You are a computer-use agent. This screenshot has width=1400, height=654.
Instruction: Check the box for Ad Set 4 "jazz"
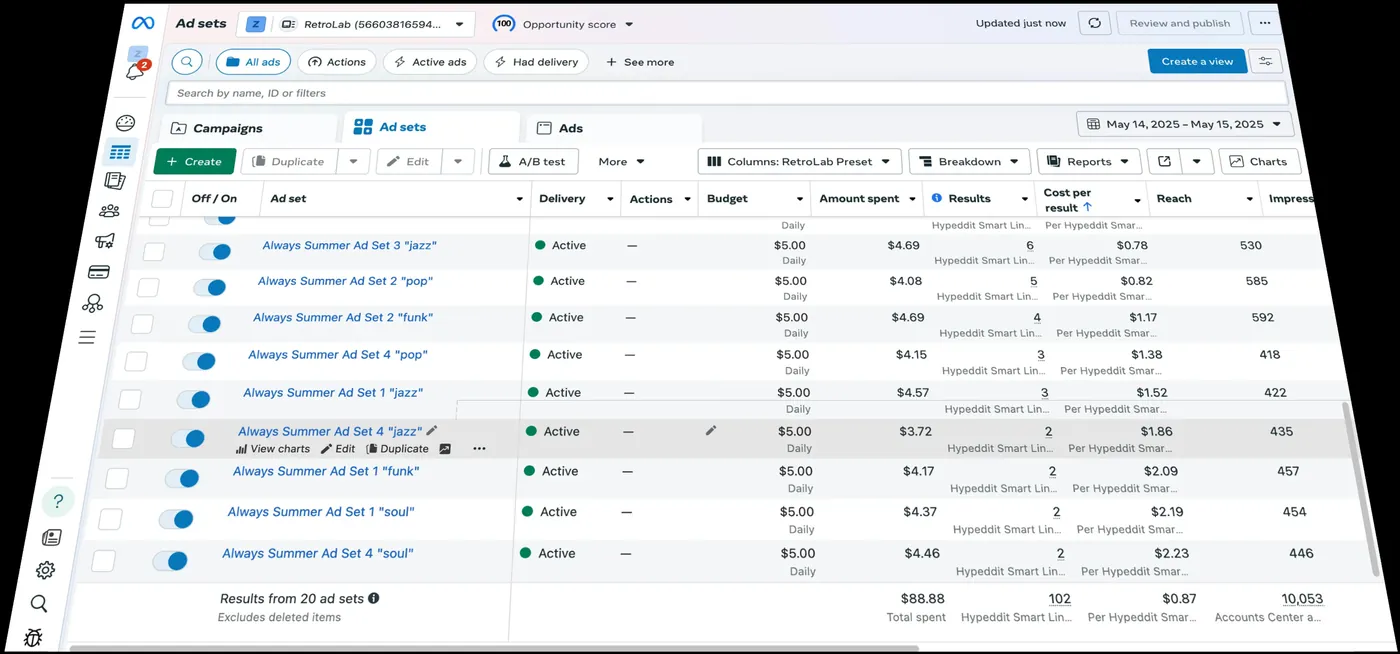click(123, 438)
